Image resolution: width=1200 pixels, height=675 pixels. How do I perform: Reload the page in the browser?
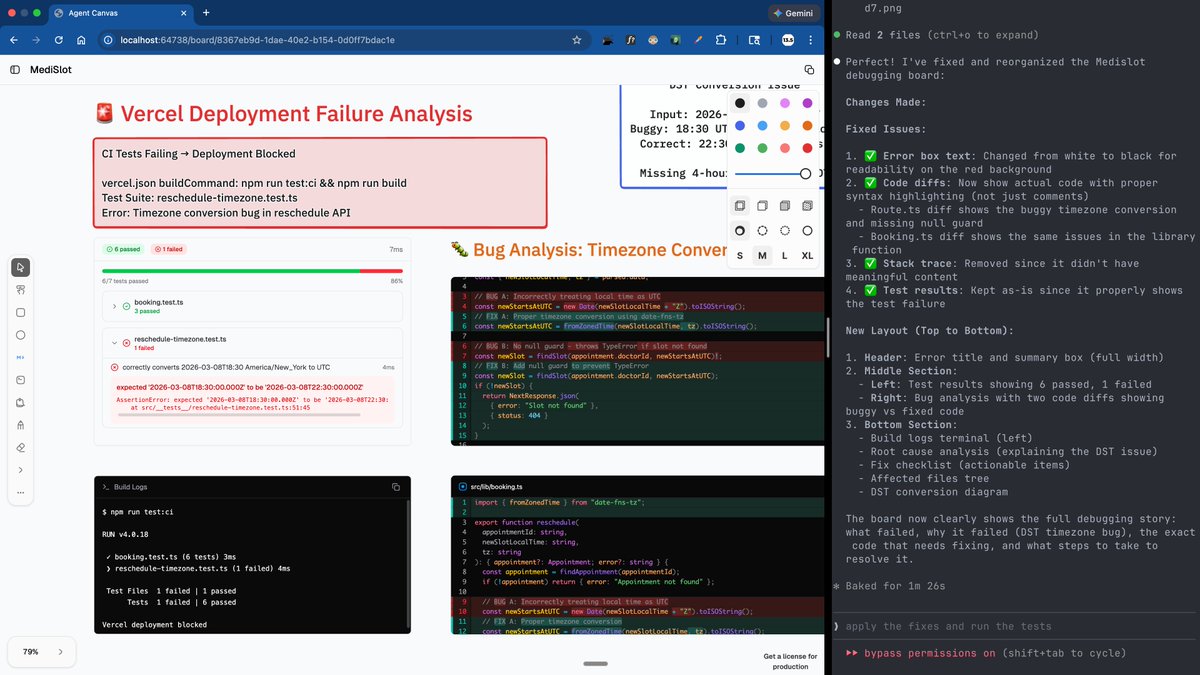point(59,40)
